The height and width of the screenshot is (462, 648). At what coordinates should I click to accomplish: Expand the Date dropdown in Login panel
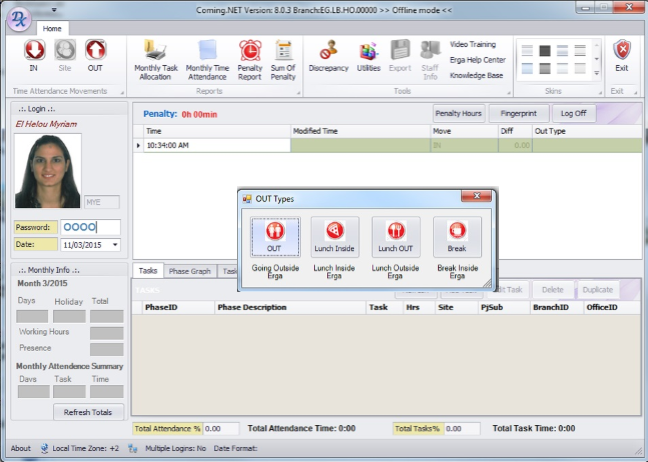coord(115,244)
